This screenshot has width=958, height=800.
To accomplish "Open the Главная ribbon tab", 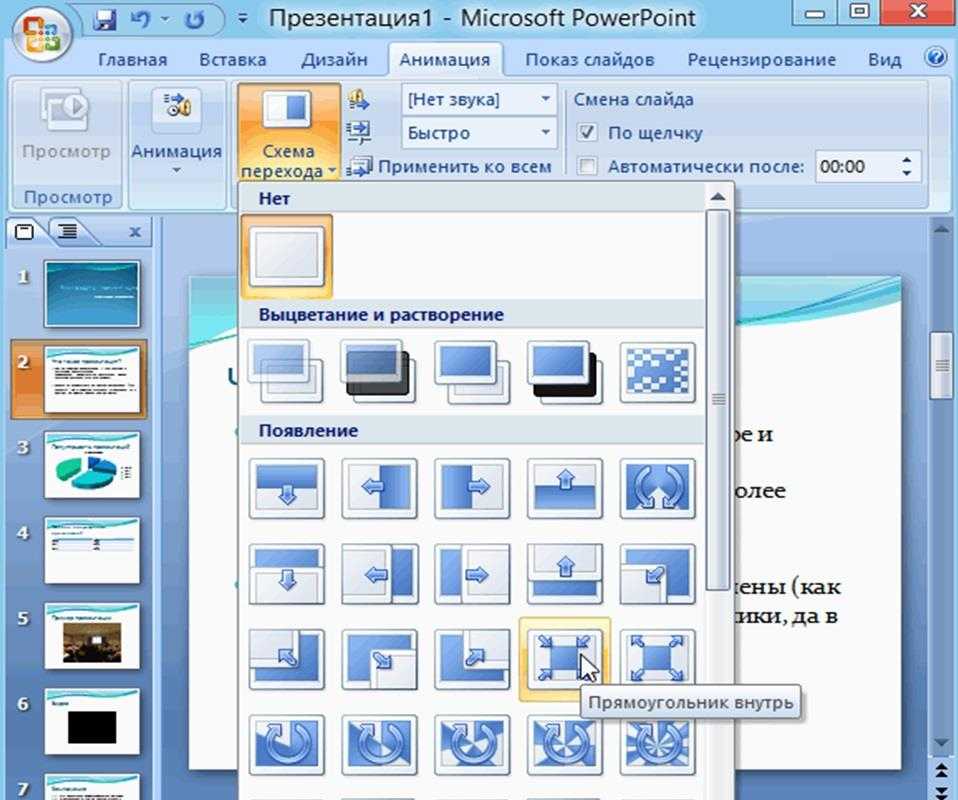I will click(133, 60).
